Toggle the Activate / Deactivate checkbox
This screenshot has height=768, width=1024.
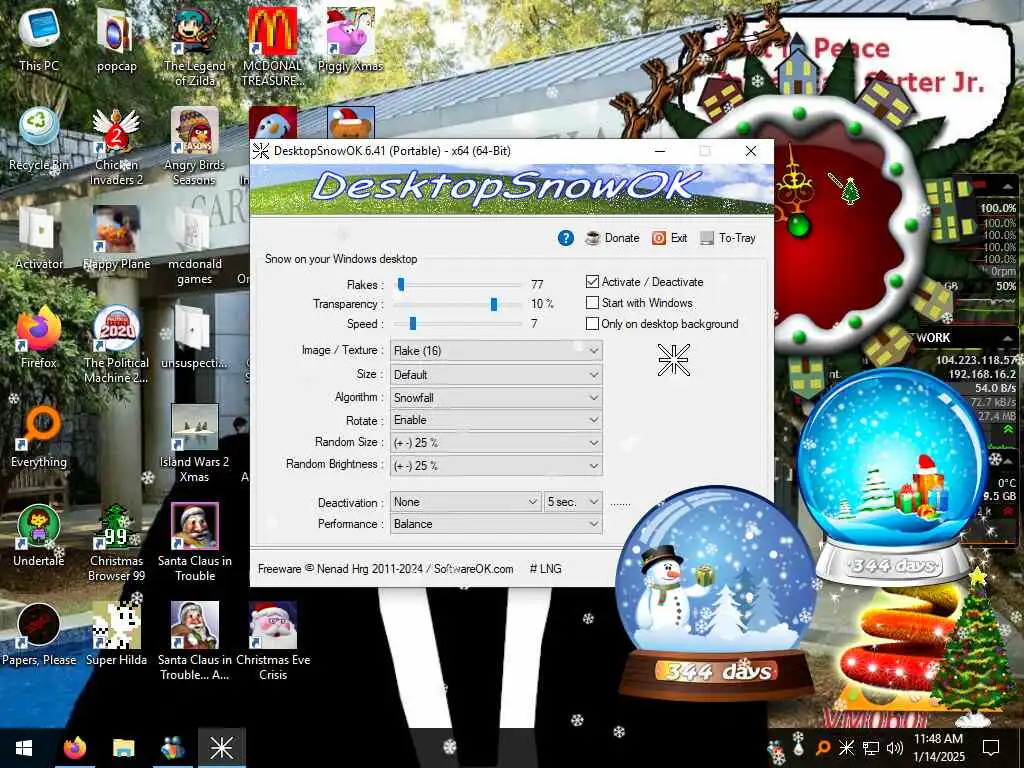point(592,282)
